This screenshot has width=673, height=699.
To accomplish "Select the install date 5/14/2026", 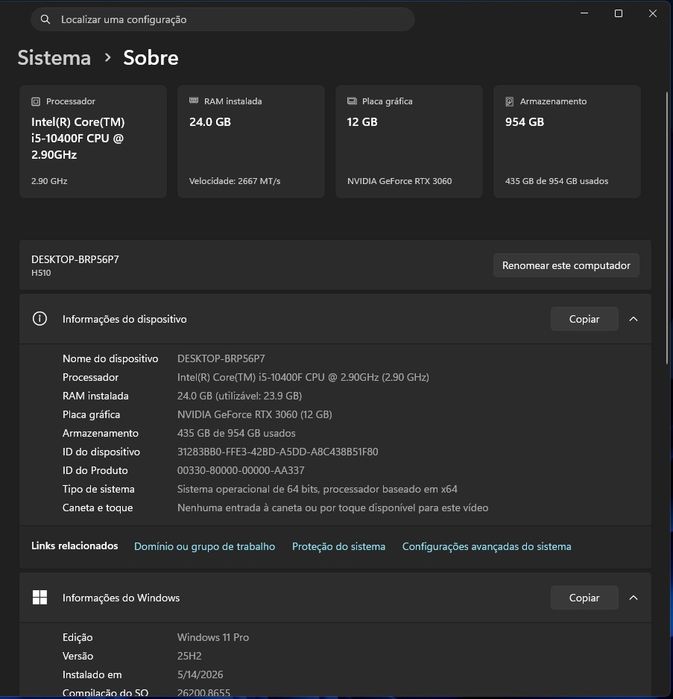I will 200,674.
